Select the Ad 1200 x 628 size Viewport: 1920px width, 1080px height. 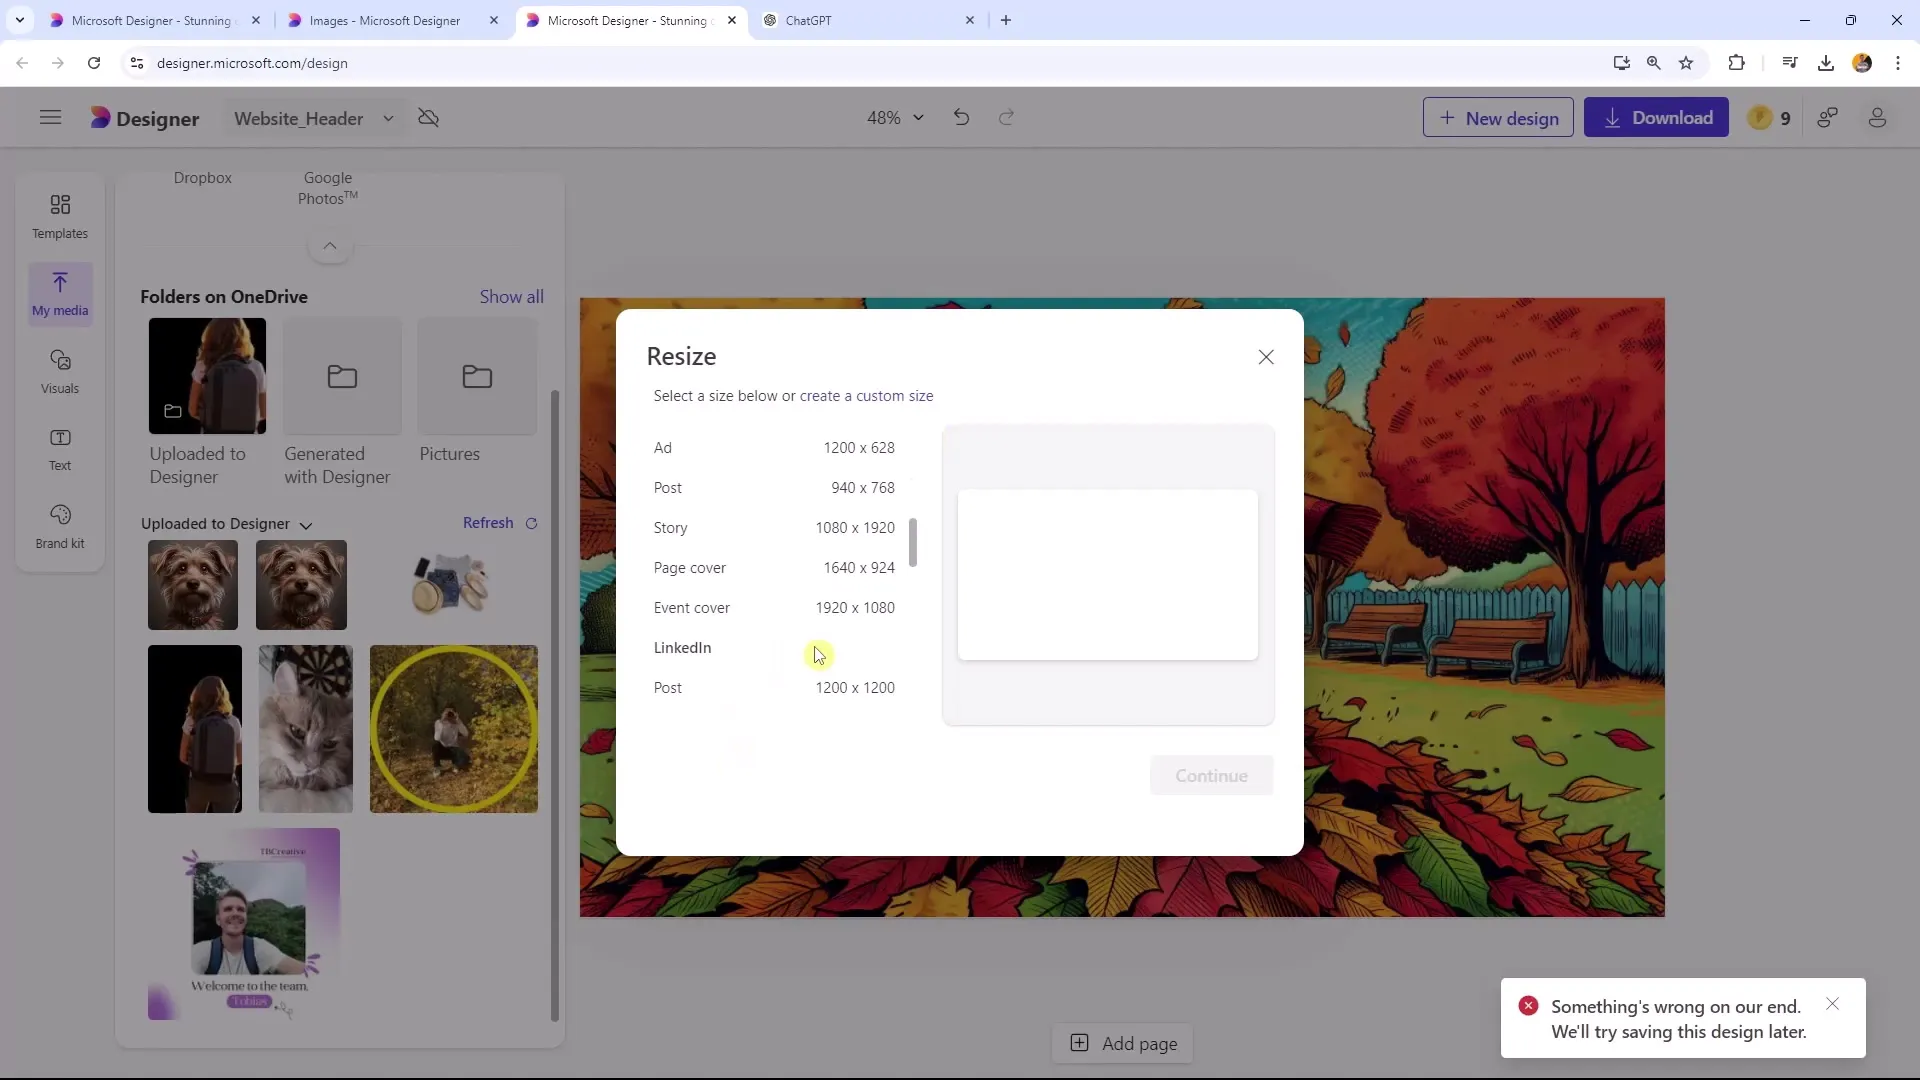(774, 448)
